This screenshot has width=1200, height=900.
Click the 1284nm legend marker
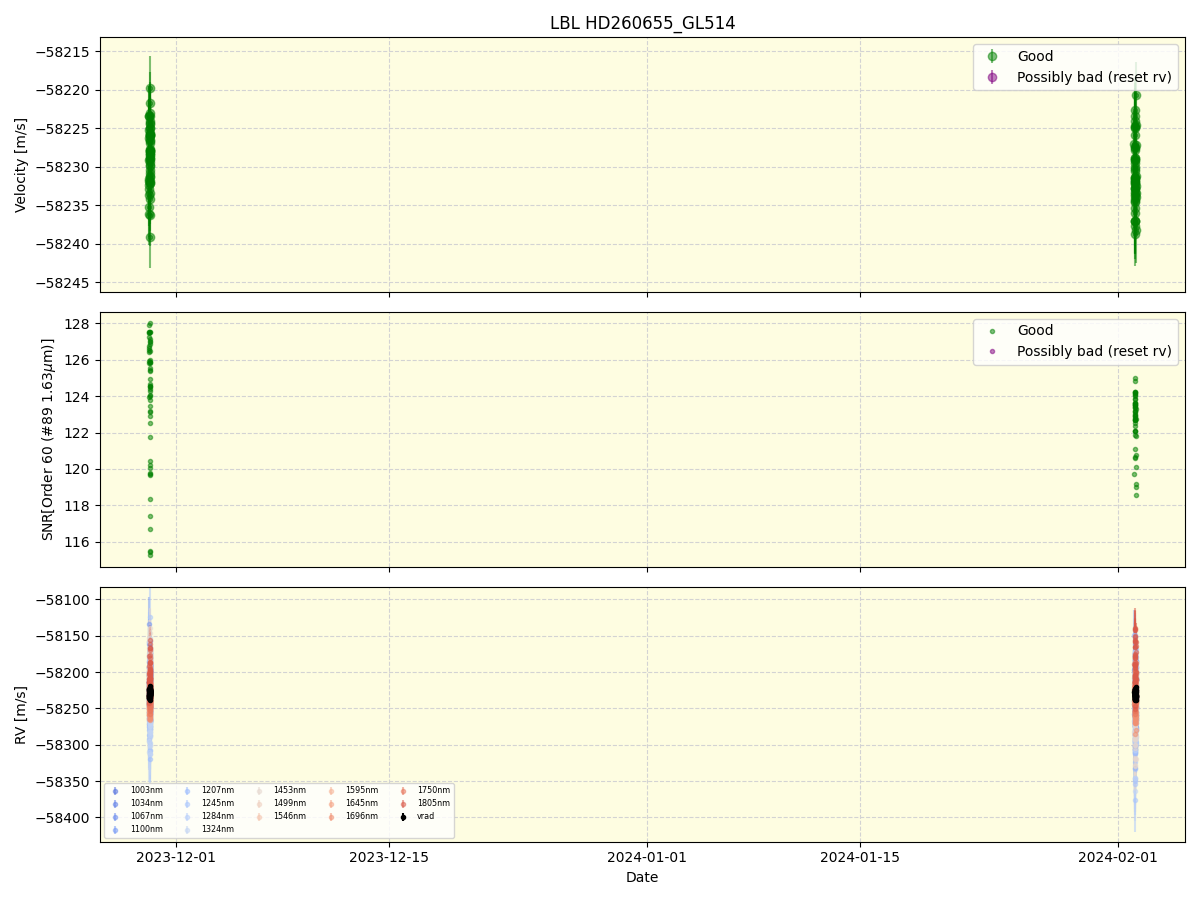pos(187,817)
